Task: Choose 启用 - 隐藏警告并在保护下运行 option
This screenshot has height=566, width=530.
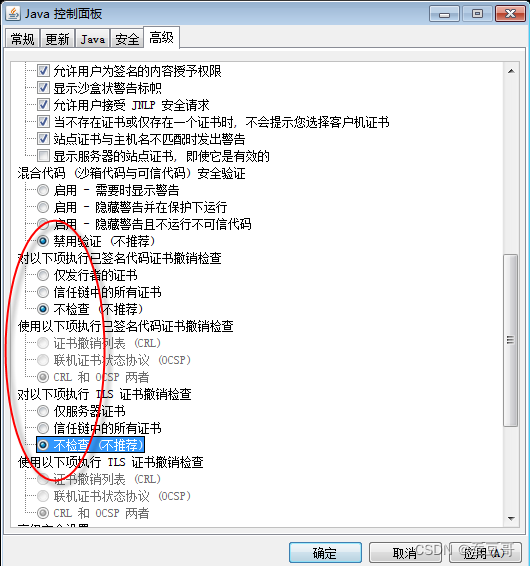Action: point(43,207)
